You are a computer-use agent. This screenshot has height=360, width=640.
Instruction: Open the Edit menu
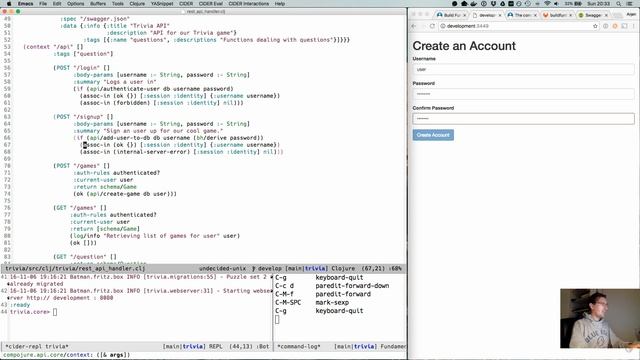57,4
